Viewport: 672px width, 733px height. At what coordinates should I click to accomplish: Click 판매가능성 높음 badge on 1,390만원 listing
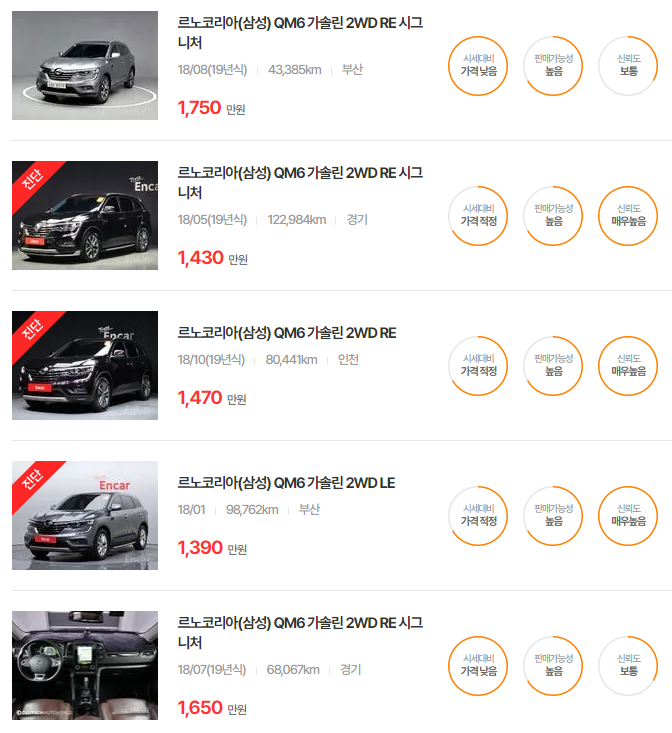click(x=553, y=516)
